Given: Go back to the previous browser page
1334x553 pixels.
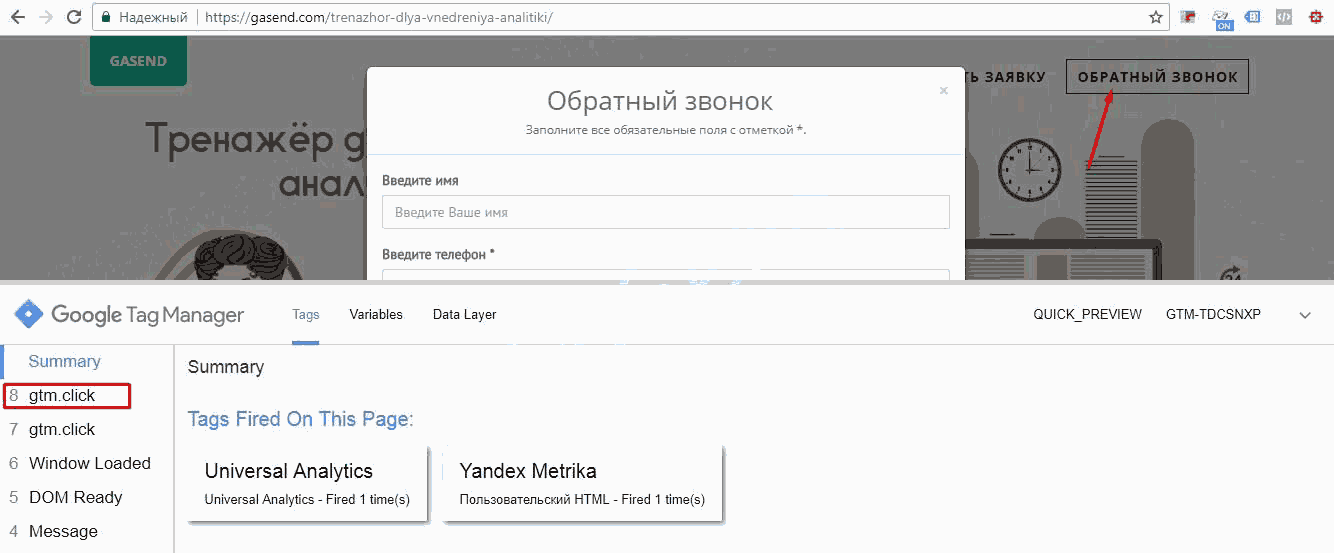Looking at the screenshot, I should 18,17.
